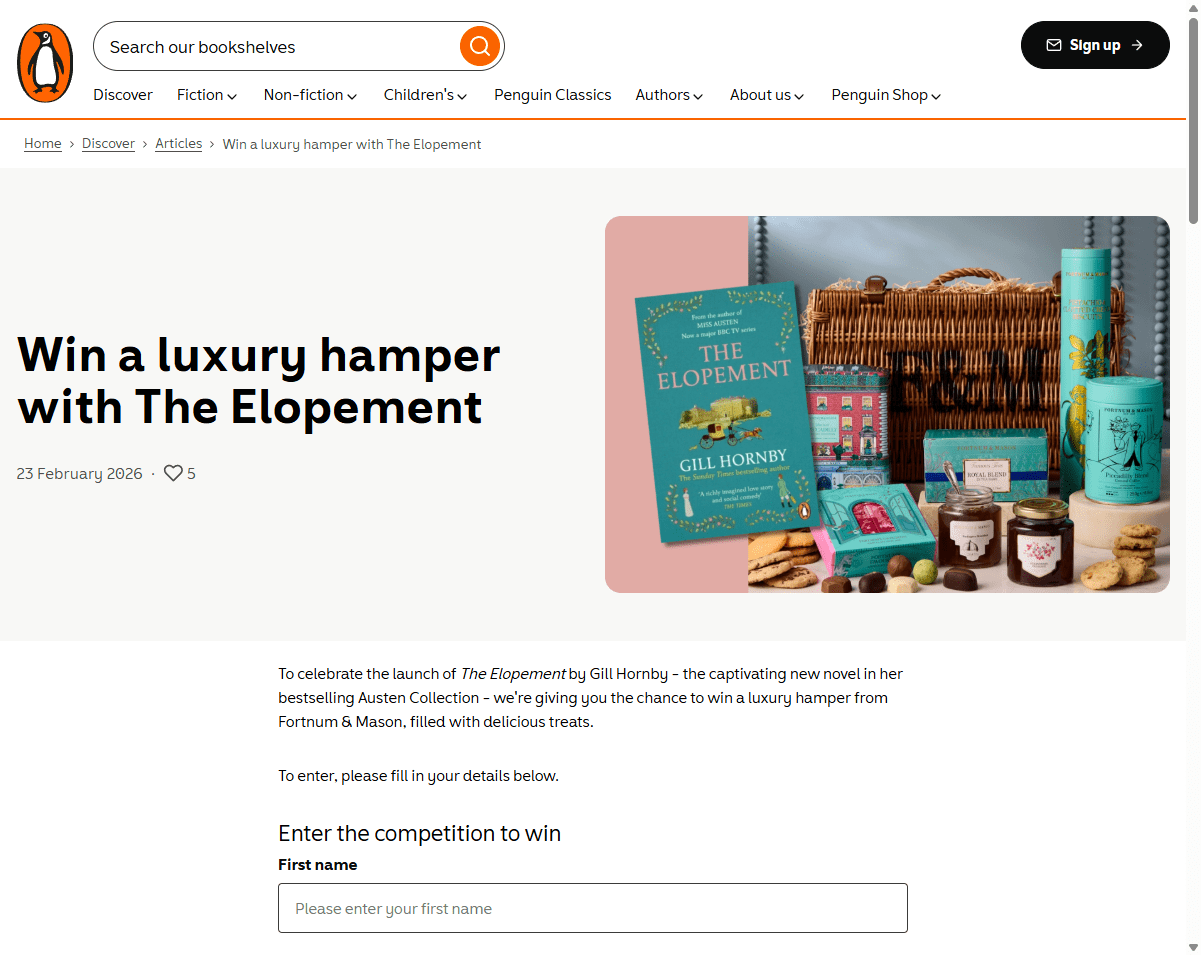Click the Penguin logo
The width and height of the screenshot is (1201, 955).
(x=45, y=63)
